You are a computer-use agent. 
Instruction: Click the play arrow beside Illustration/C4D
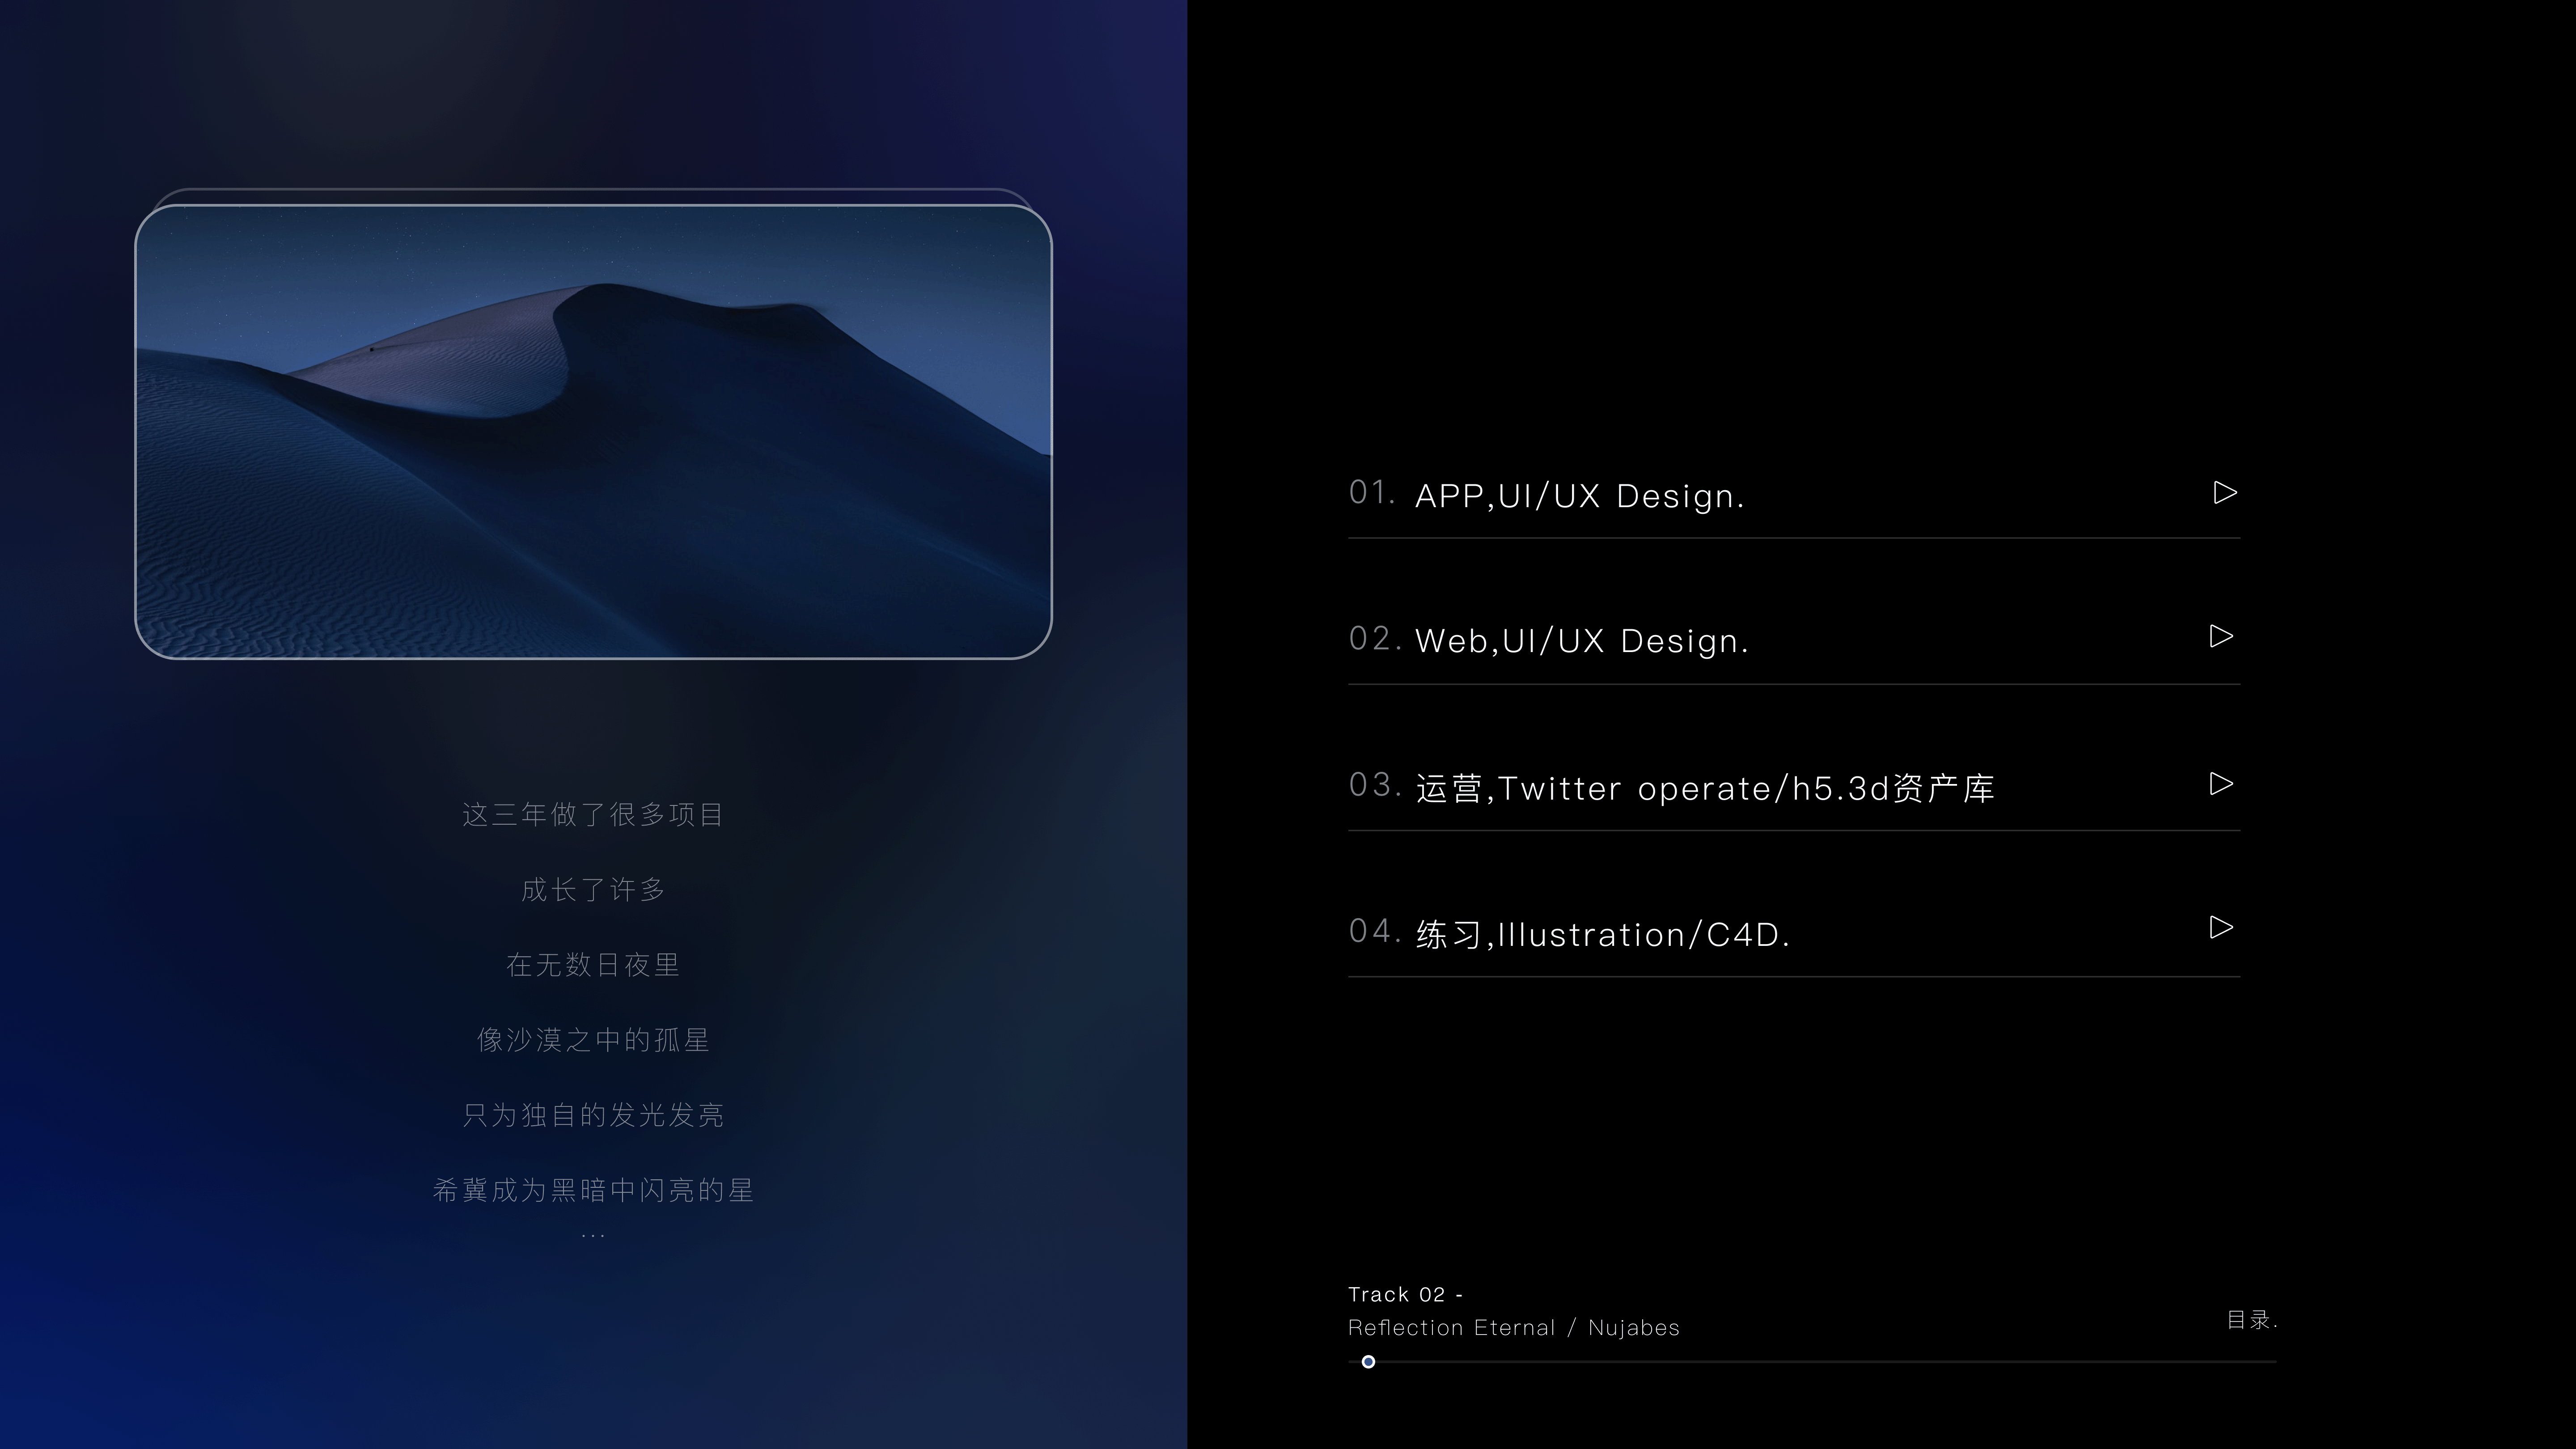2221,927
